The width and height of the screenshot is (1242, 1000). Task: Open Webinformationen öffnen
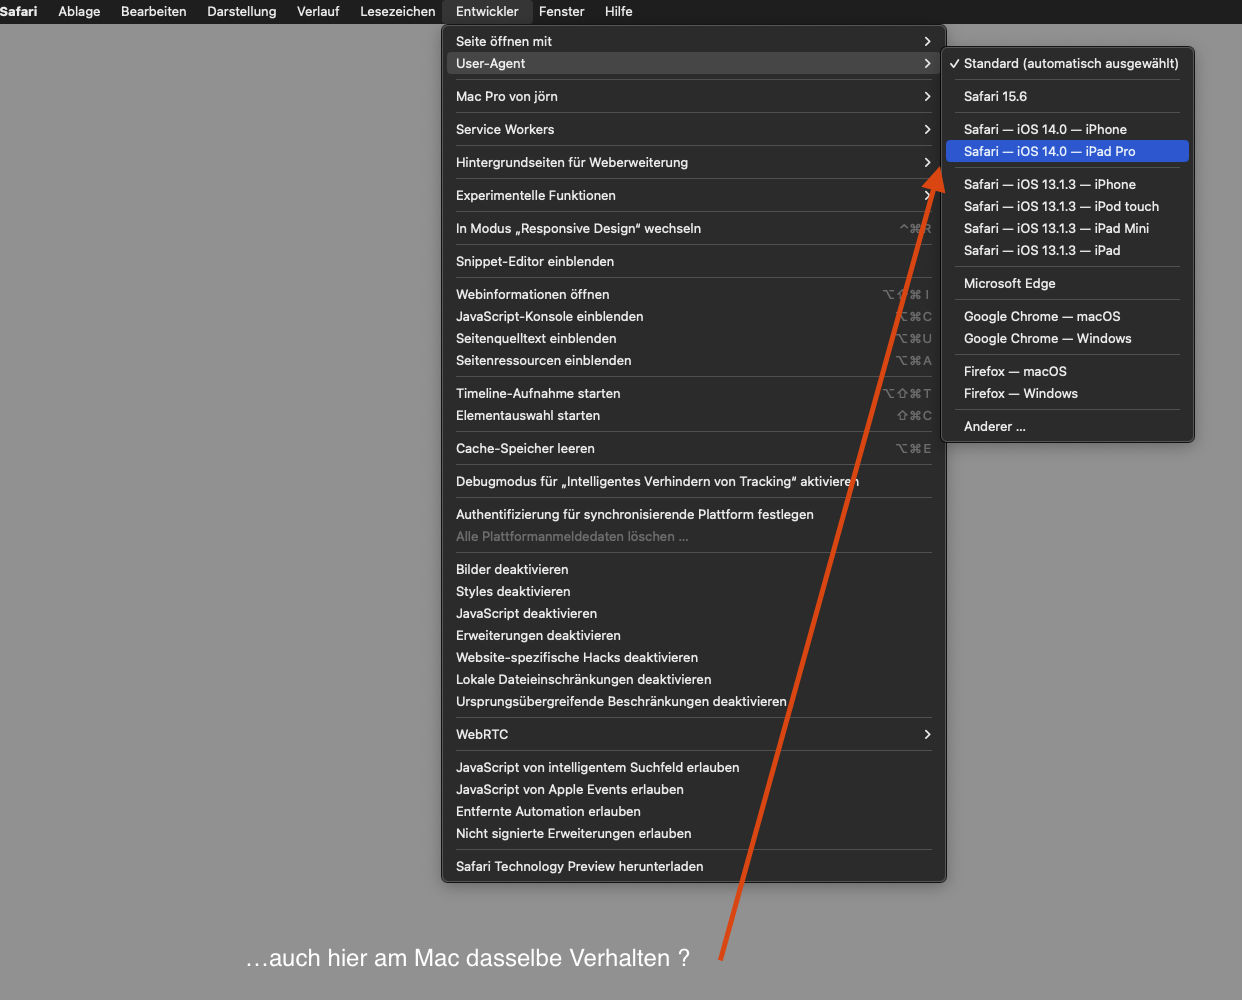(694, 294)
